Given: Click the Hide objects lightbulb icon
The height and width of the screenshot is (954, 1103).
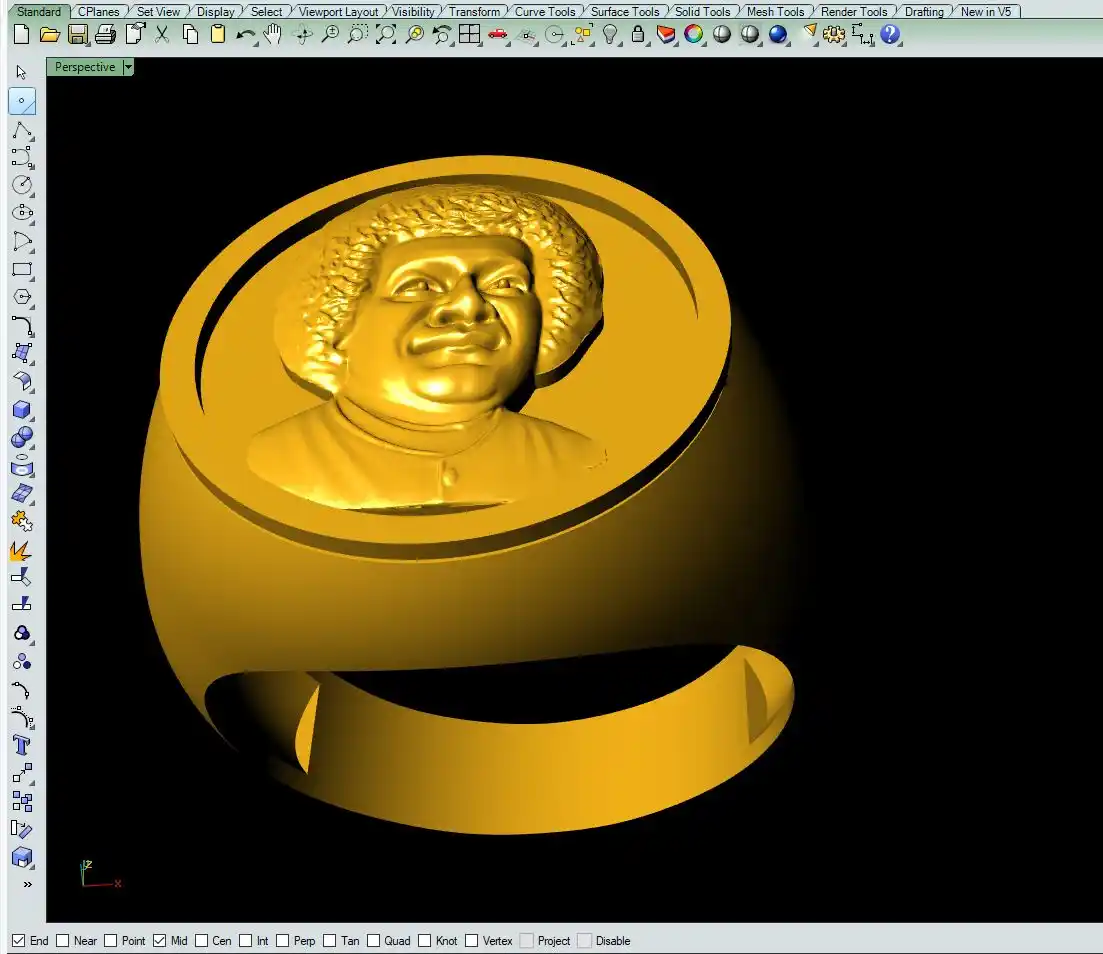Looking at the screenshot, I should point(610,35).
